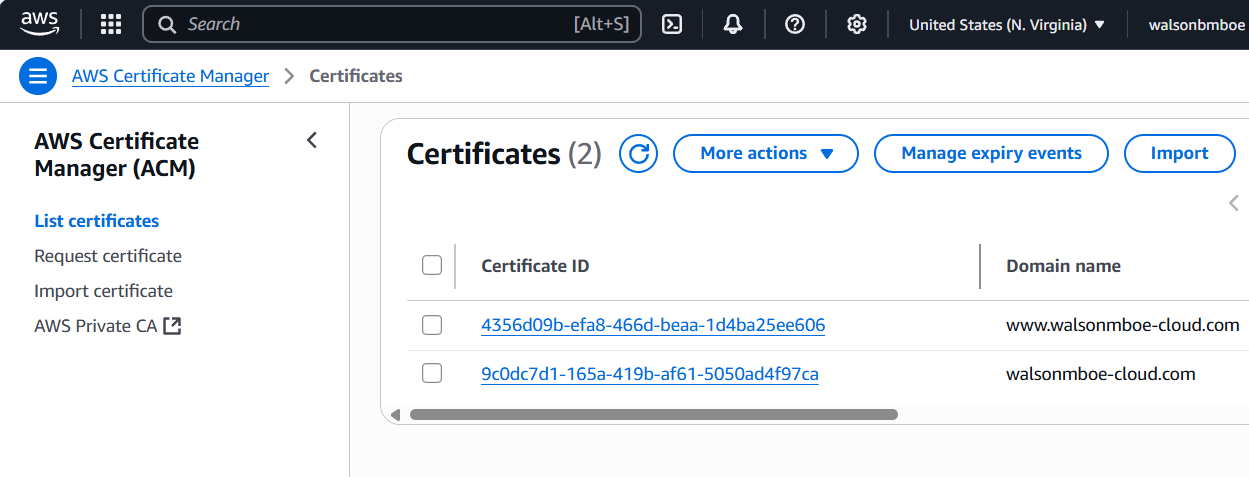Open the AWS services grid menu

tap(111, 24)
